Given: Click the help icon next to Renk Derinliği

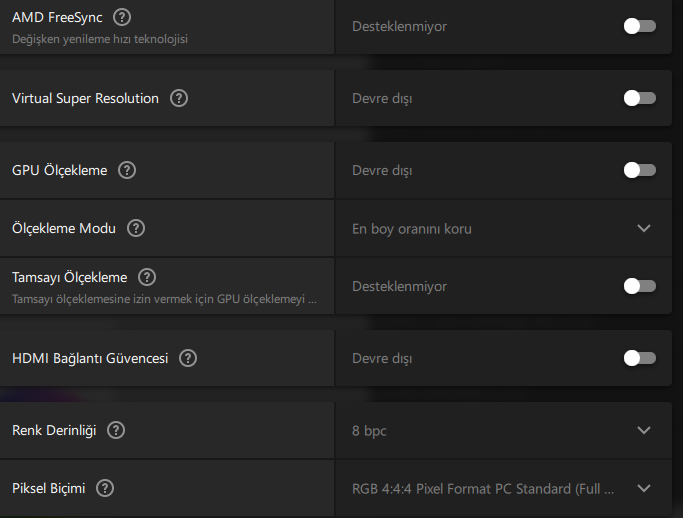Looking at the screenshot, I should tap(116, 430).
